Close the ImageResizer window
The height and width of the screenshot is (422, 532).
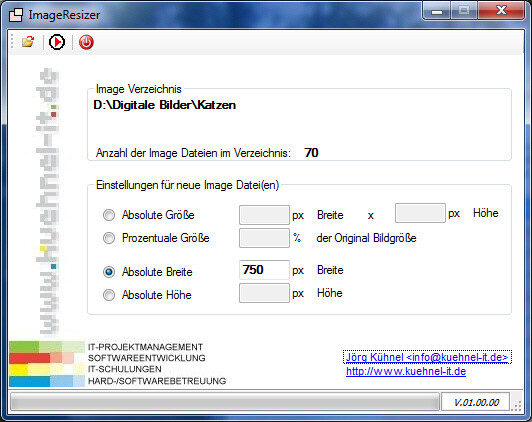pyautogui.click(x=501, y=10)
